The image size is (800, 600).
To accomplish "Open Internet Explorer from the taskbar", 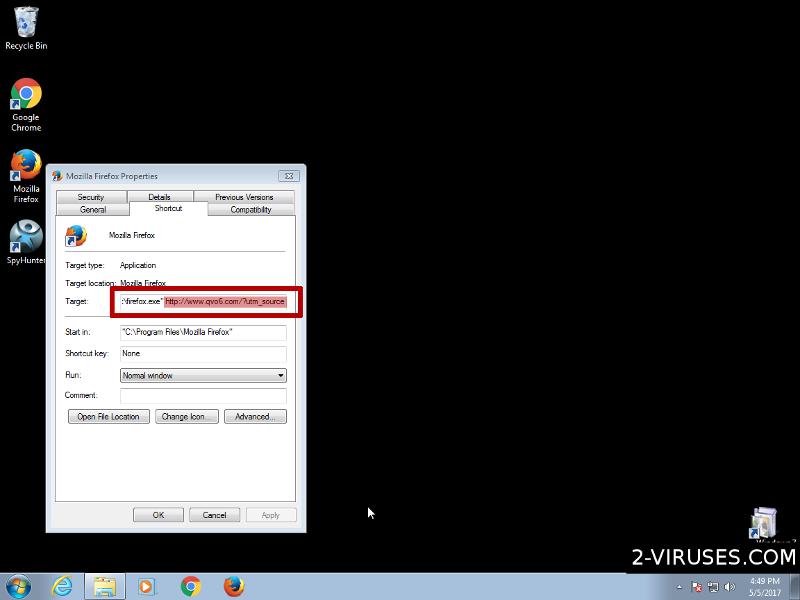I will (x=63, y=586).
